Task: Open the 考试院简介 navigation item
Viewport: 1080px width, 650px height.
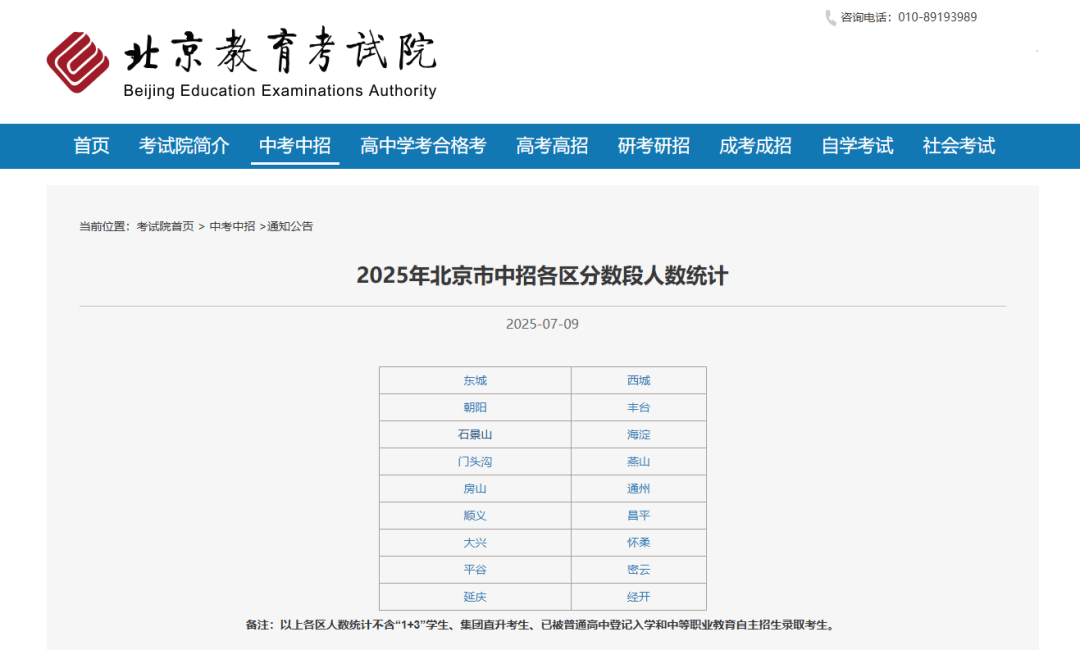Action: (x=183, y=146)
